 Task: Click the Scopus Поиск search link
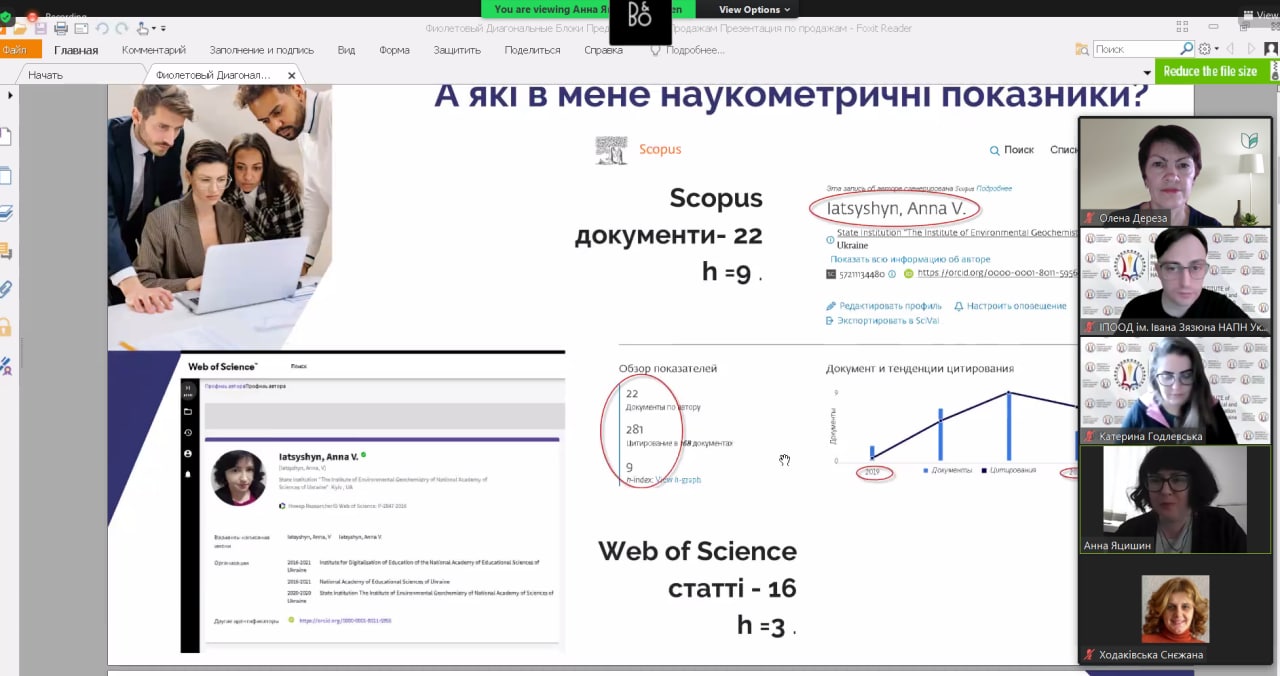tap(1011, 150)
